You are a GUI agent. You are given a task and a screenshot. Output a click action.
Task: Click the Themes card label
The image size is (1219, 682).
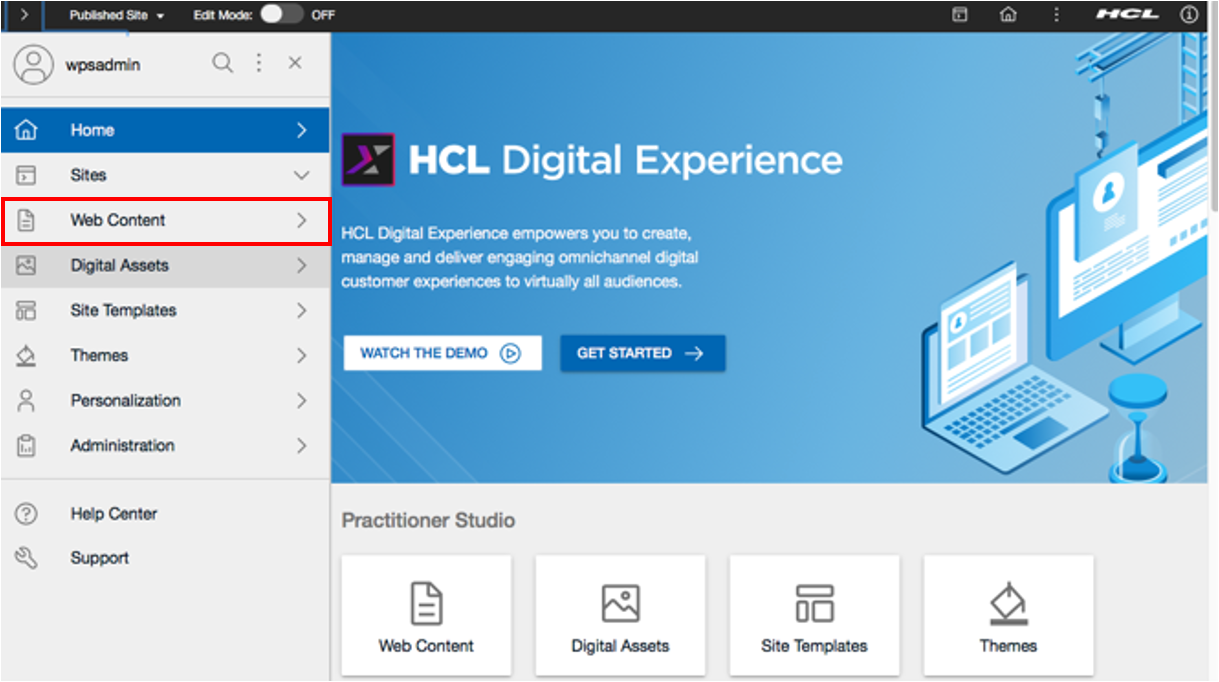coord(1008,646)
